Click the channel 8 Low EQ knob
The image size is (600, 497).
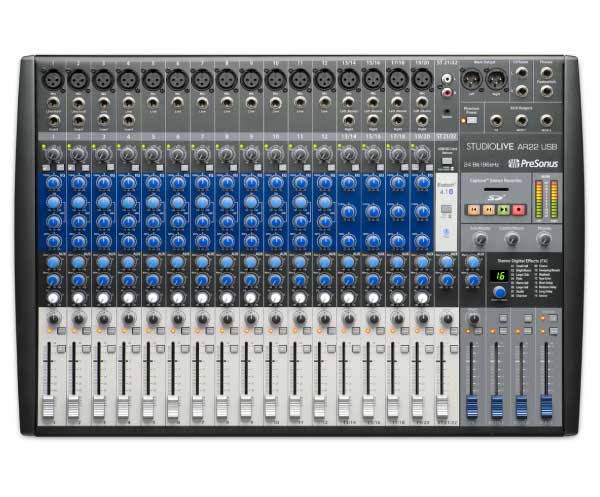(227, 241)
